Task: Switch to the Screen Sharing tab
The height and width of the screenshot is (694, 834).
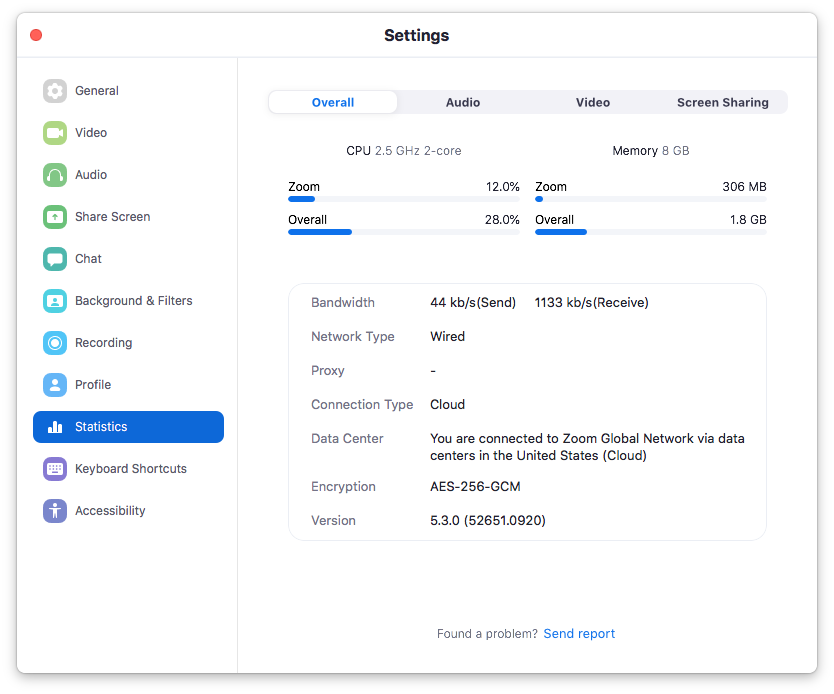Action: pyautogui.click(x=722, y=103)
